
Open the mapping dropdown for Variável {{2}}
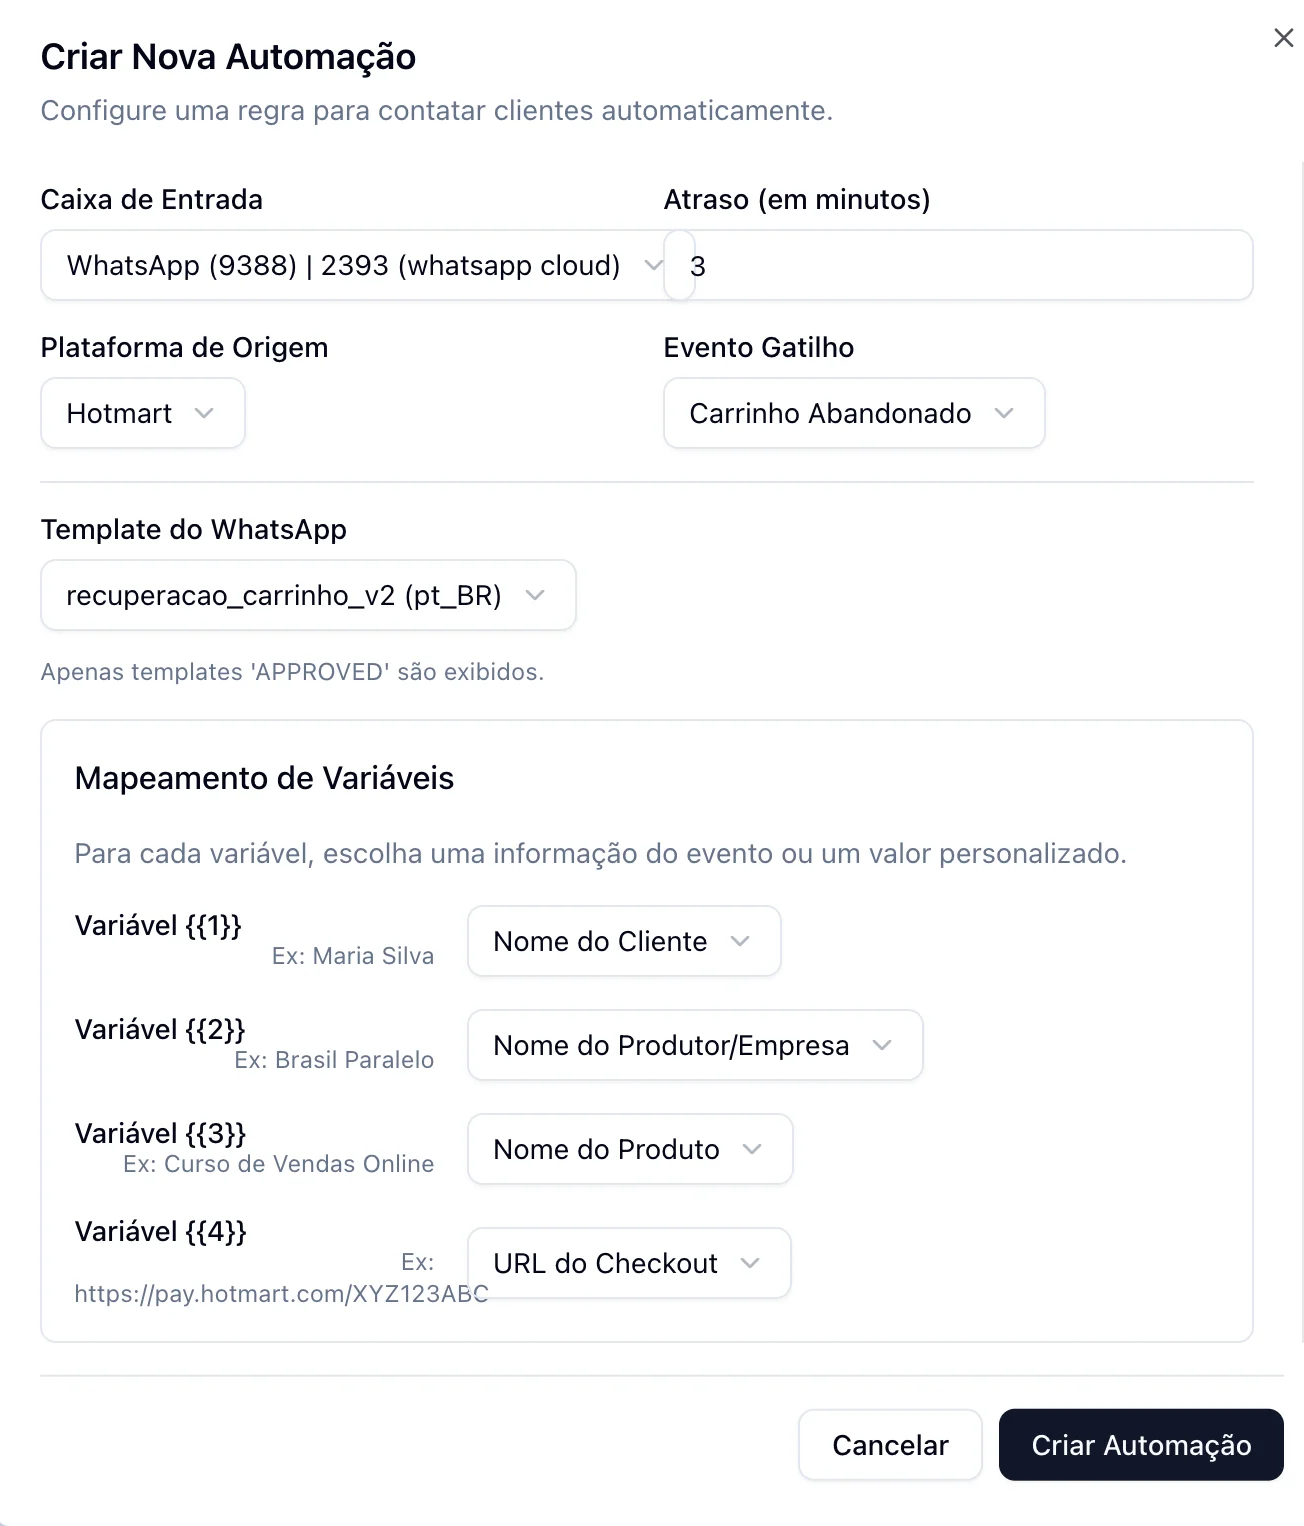tap(694, 1045)
